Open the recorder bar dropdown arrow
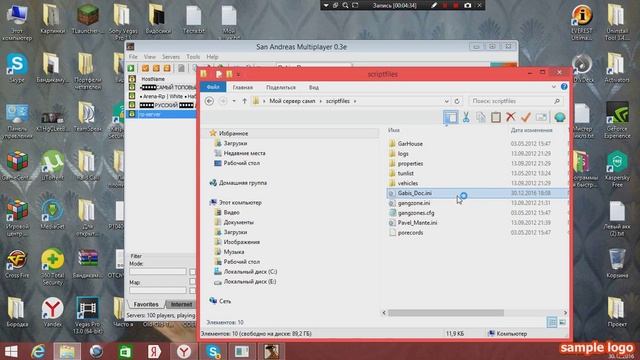The height and width of the screenshot is (360, 640). click(x=326, y=5)
